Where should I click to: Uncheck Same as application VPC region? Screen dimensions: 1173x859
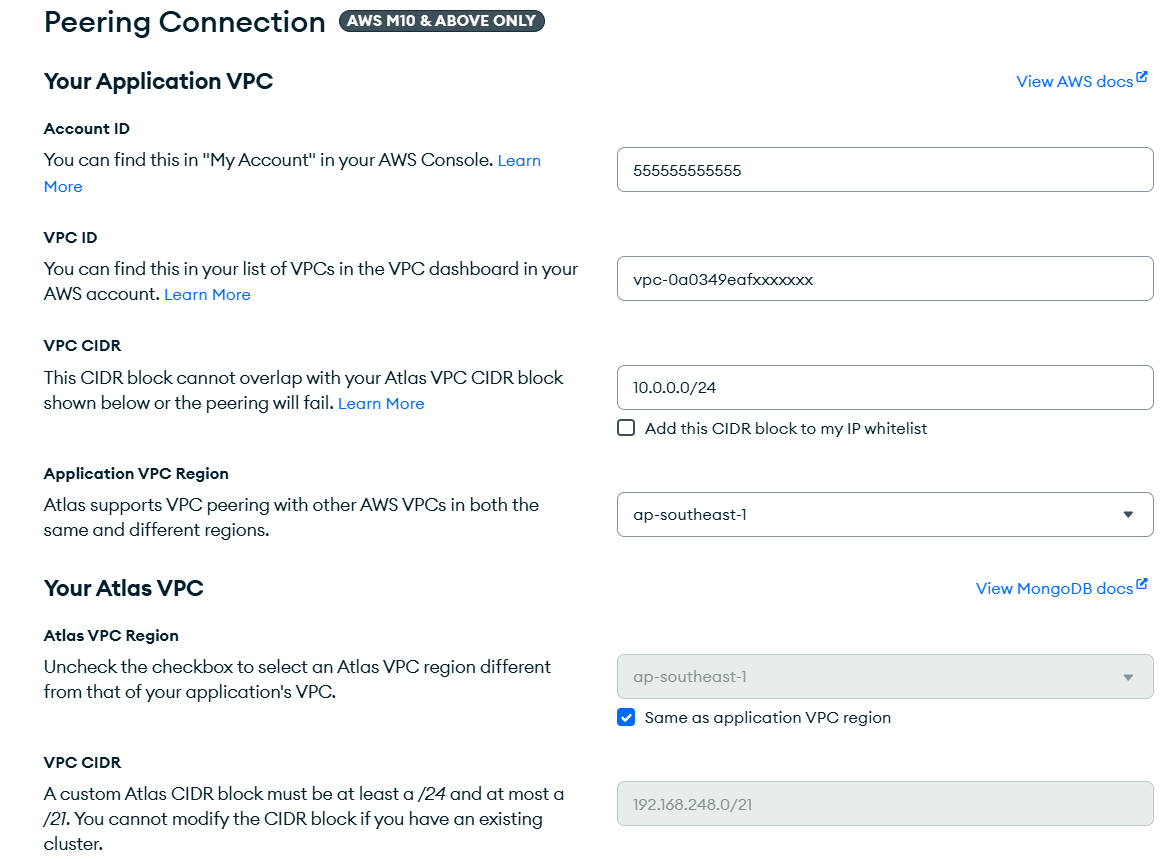[x=626, y=718]
